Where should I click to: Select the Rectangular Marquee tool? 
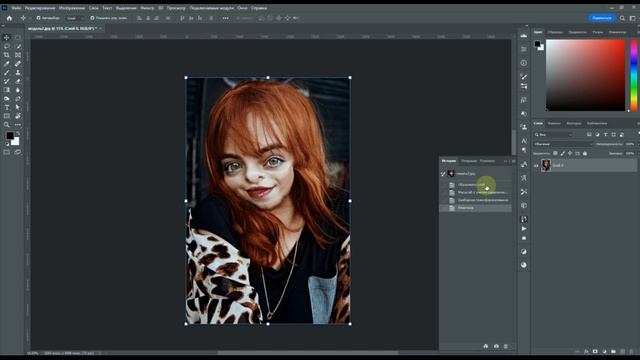[x=18, y=38]
